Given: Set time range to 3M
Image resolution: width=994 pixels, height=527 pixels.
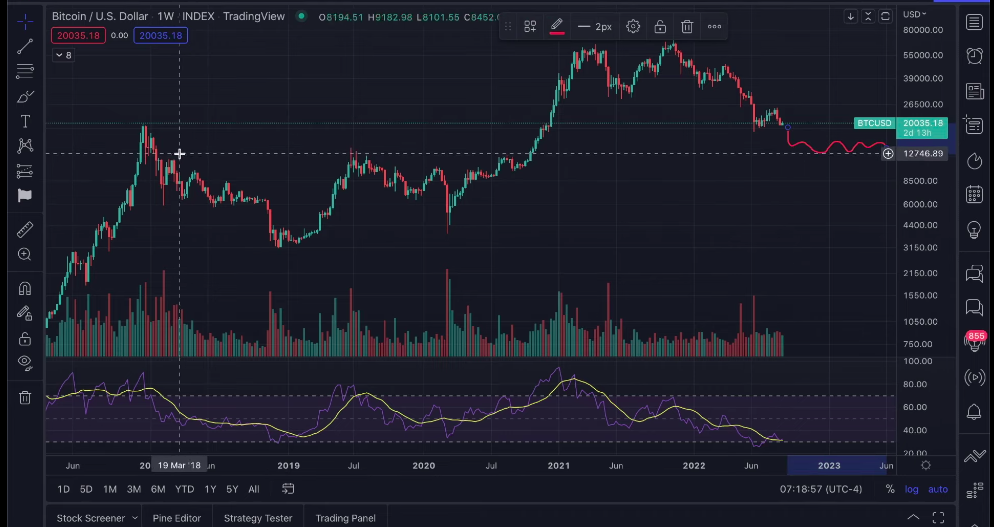Looking at the screenshot, I should (x=134, y=489).
